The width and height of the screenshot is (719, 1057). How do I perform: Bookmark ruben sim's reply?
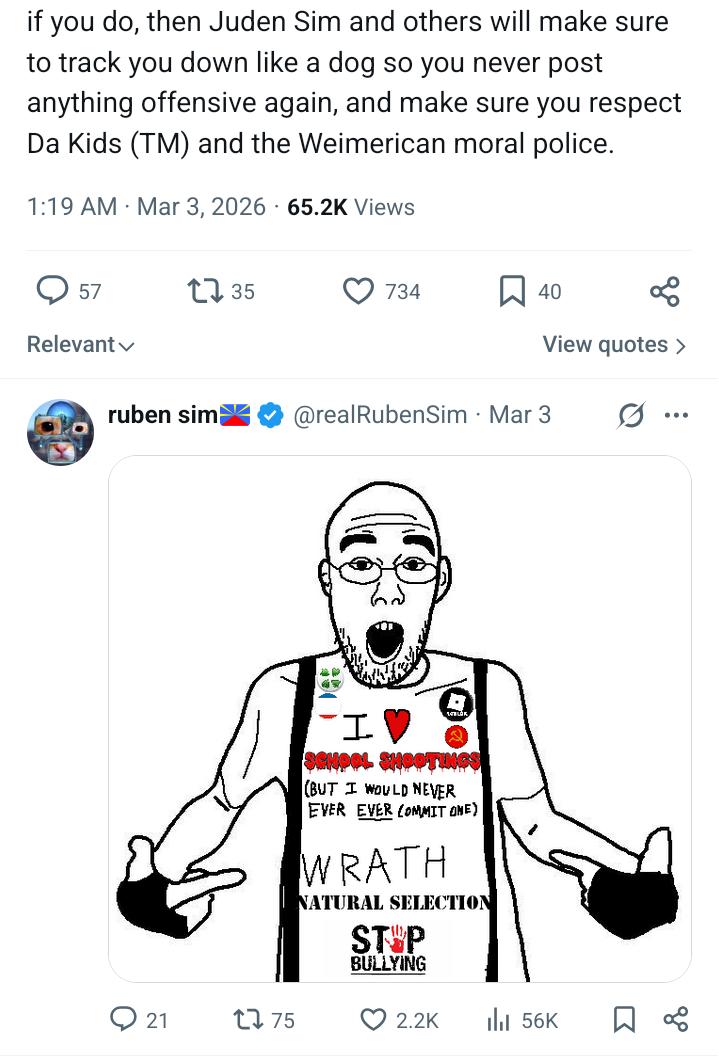(x=624, y=1019)
